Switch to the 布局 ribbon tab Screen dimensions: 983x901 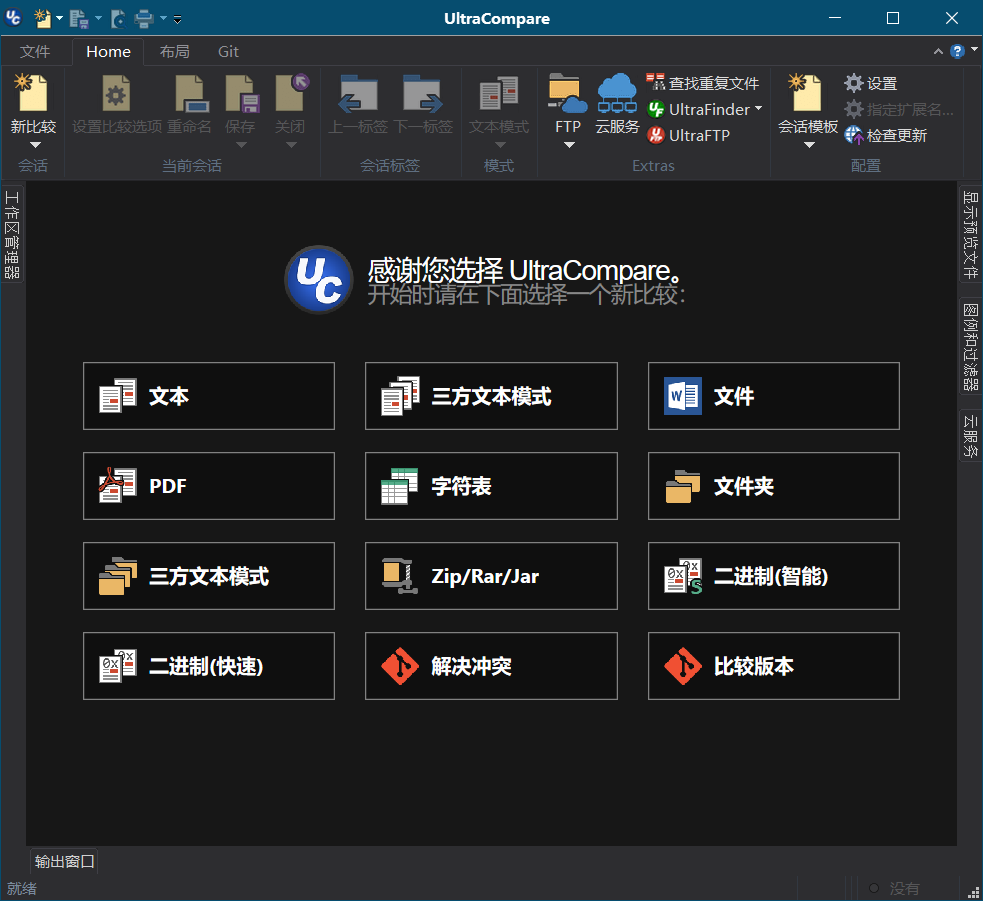pyautogui.click(x=174, y=51)
